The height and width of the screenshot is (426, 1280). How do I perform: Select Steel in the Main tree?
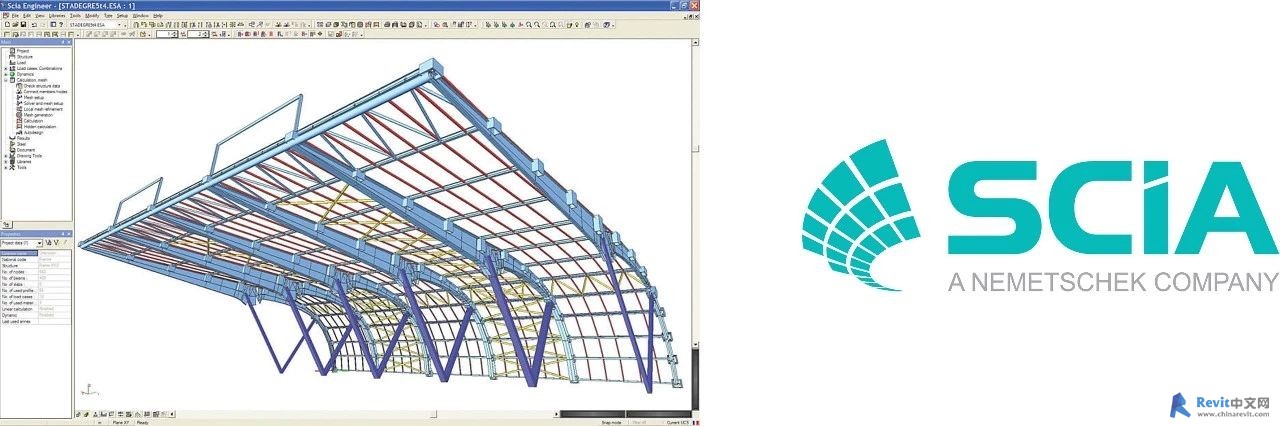23,144
